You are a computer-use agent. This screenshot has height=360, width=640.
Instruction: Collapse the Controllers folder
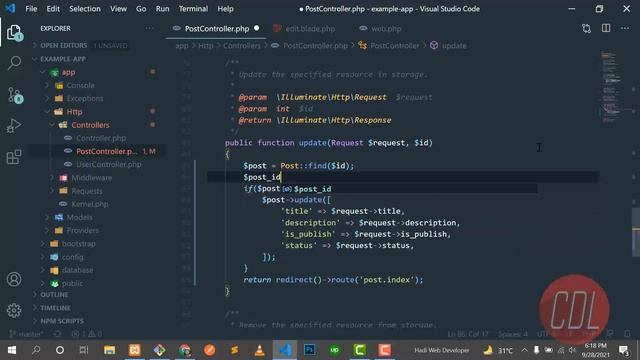tap(90, 125)
